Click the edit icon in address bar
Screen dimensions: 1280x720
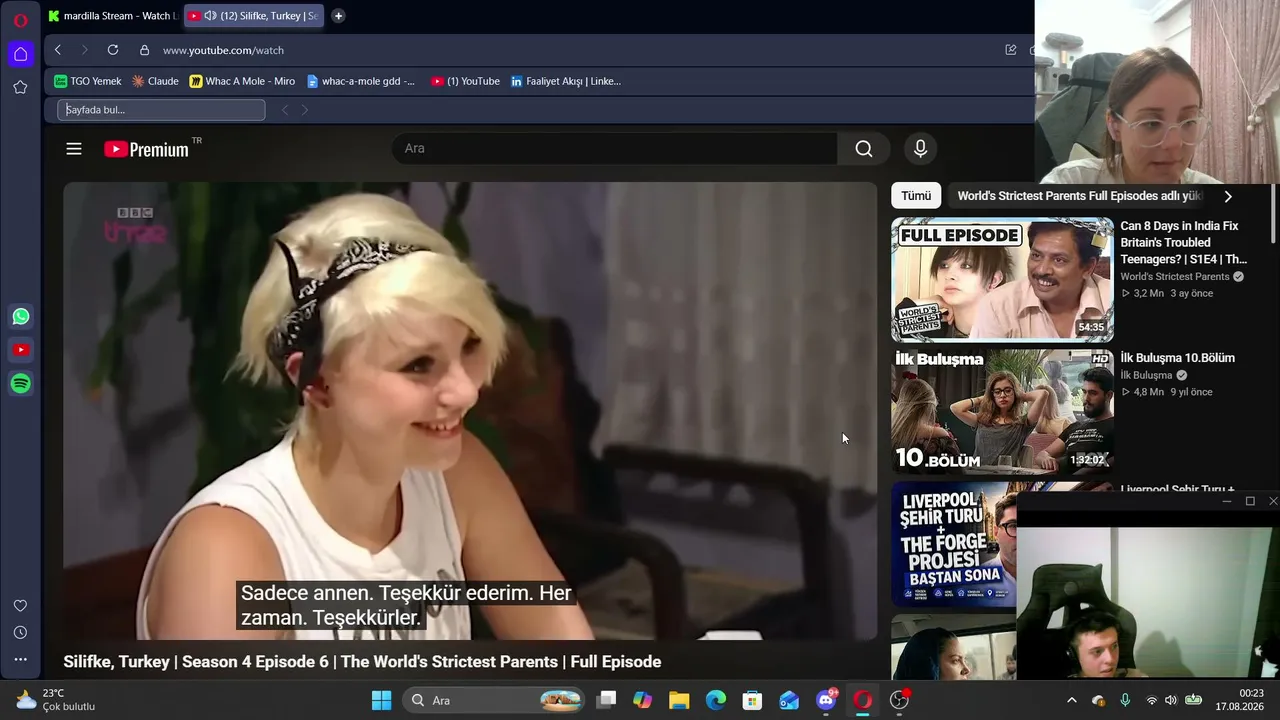[1011, 50]
